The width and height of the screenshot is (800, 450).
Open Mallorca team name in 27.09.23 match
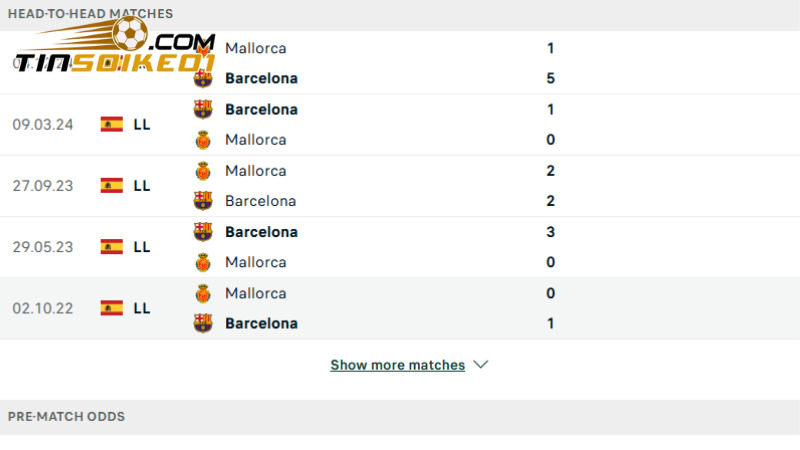(x=255, y=171)
